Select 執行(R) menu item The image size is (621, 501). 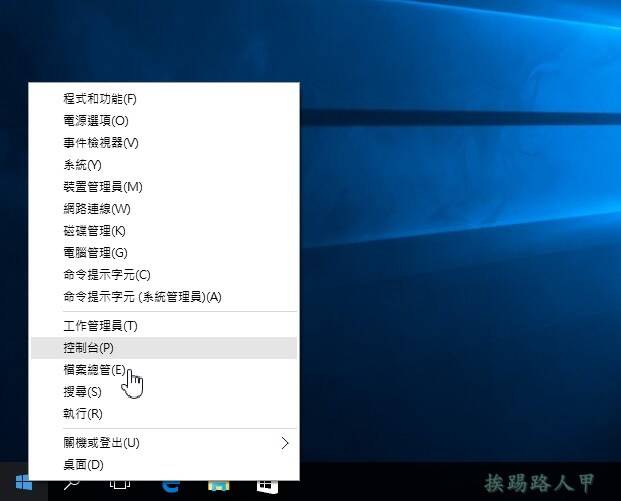pyautogui.click(x=164, y=414)
